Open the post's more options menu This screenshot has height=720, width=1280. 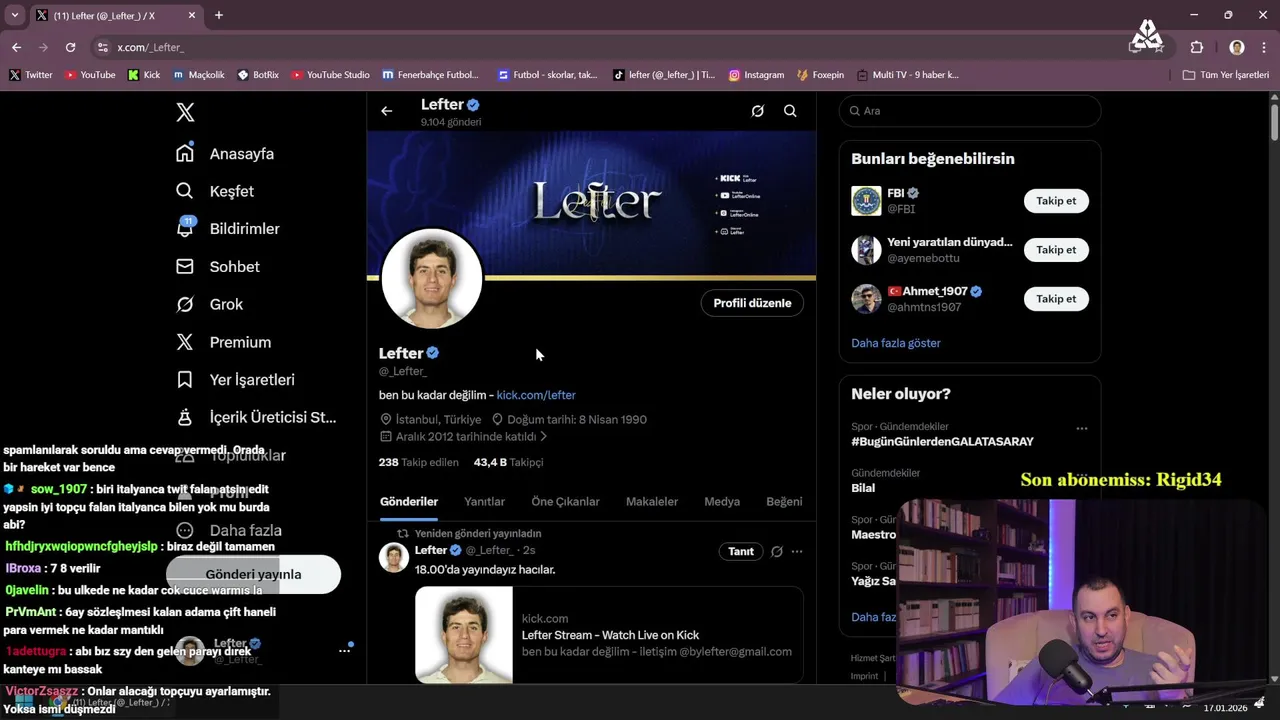pyautogui.click(x=797, y=551)
